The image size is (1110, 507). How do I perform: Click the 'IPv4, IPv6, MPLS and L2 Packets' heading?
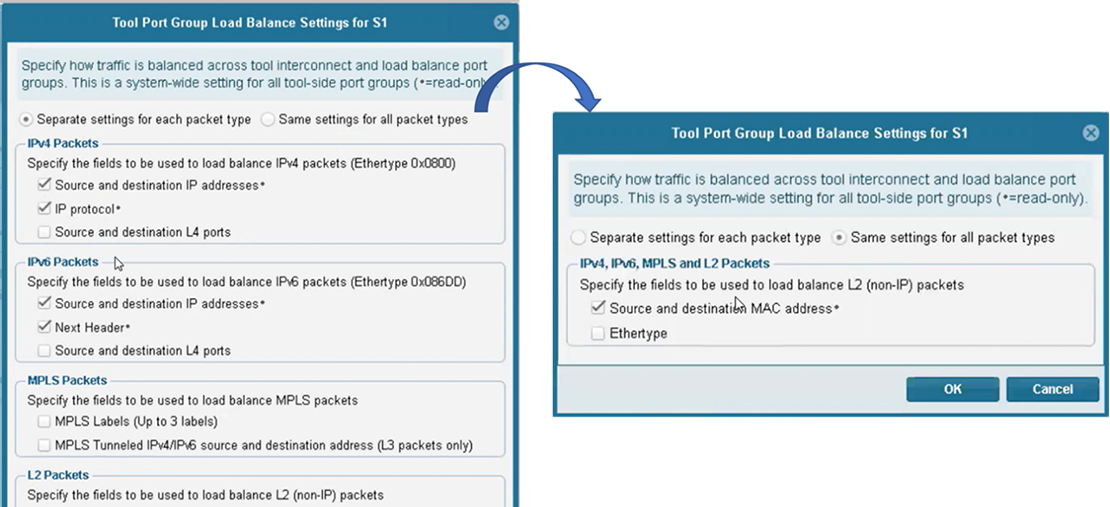tap(675, 263)
